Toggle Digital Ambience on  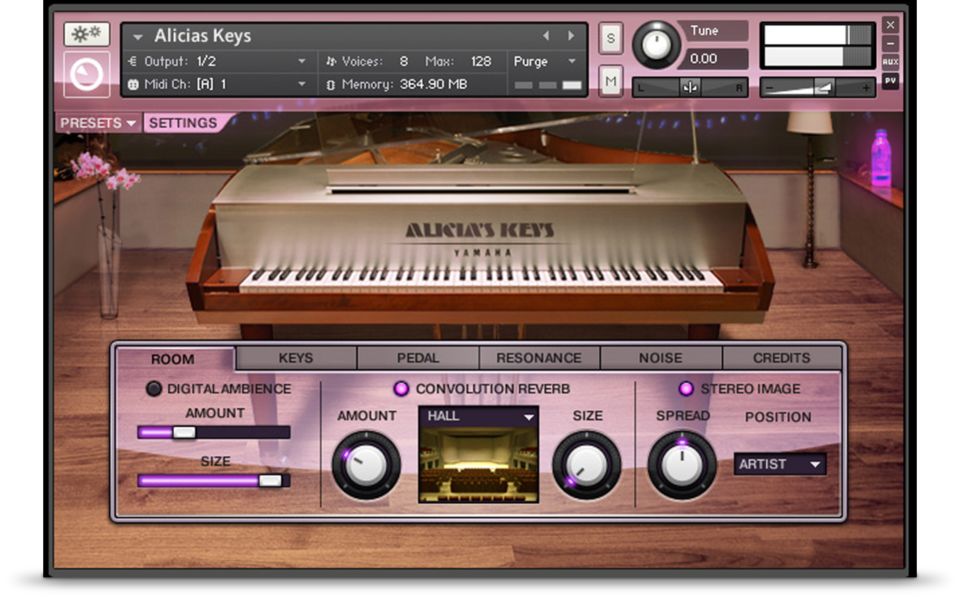[154, 389]
